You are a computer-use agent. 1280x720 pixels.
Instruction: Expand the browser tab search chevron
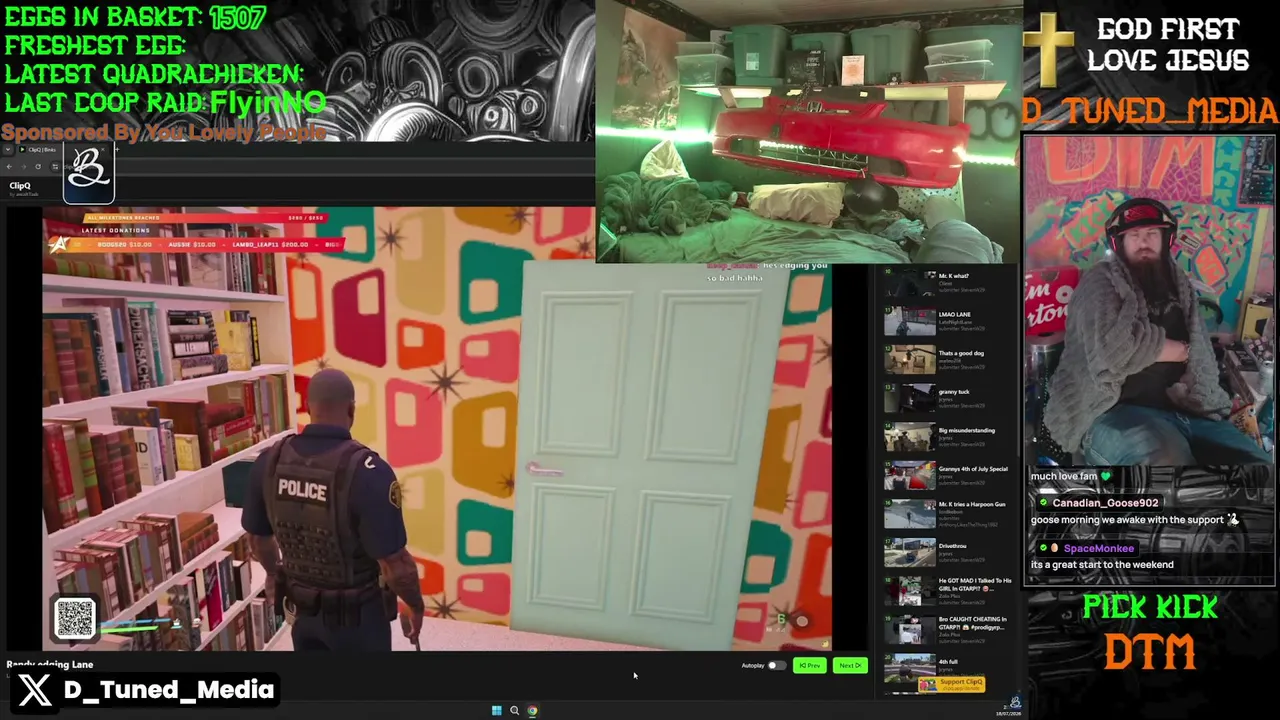pyautogui.click(x=9, y=150)
